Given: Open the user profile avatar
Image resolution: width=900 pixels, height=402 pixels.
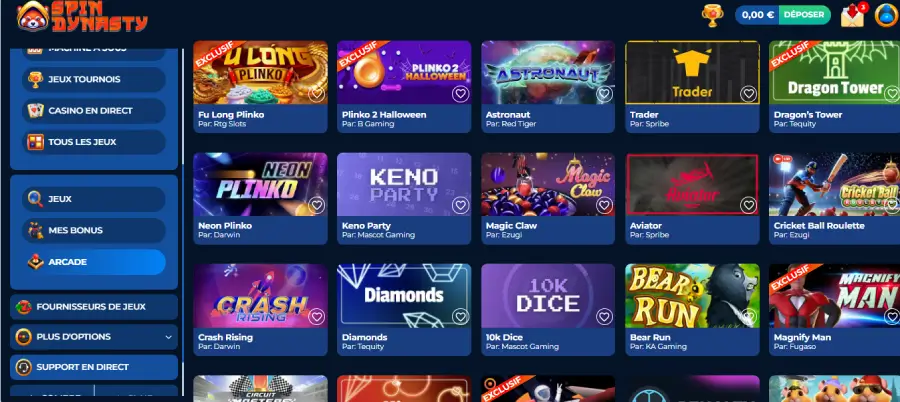Looking at the screenshot, I should click(886, 16).
